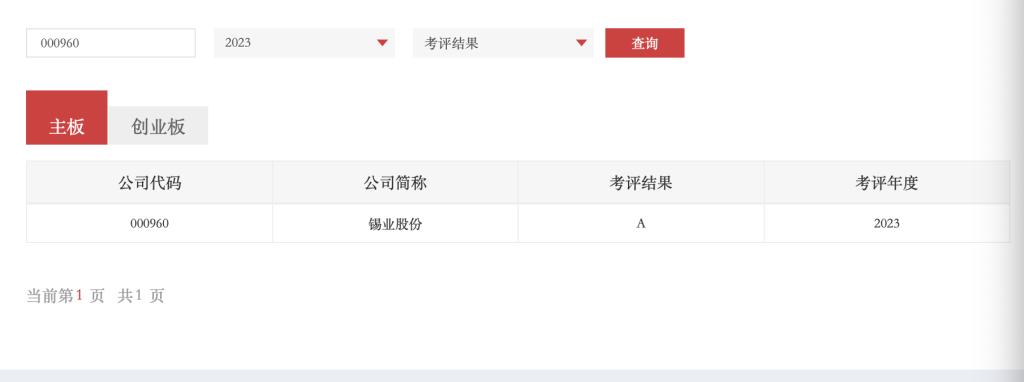Image resolution: width=1024 pixels, height=382 pixels.
Task: Select the 000960 cell in table row
Action: [x=150, y=223]
